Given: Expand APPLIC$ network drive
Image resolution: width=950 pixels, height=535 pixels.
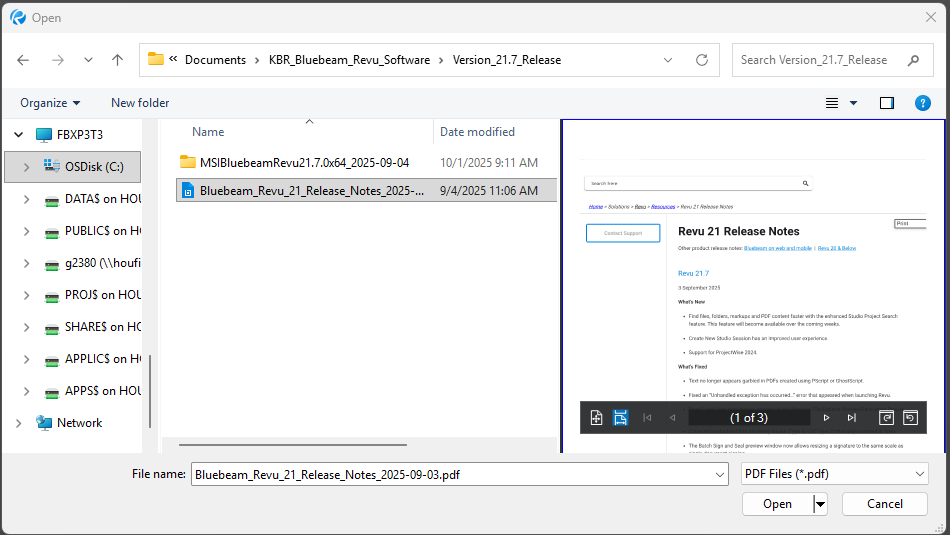Looking at the screenshot, I should [x=26, y=359].
